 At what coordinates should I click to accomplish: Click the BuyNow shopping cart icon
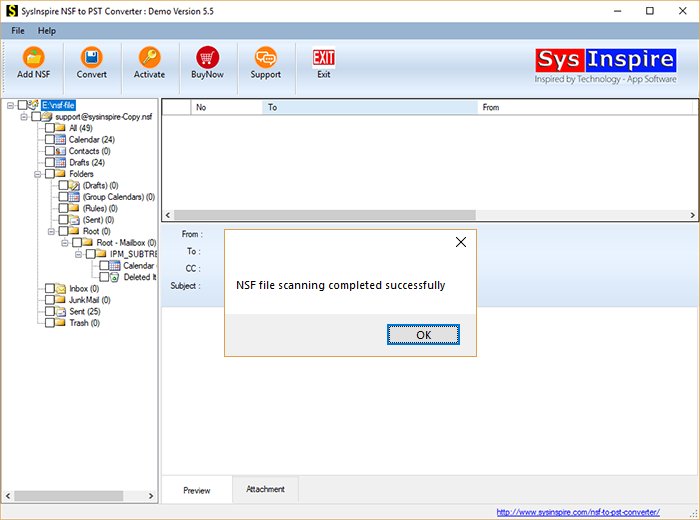[208, 57]
